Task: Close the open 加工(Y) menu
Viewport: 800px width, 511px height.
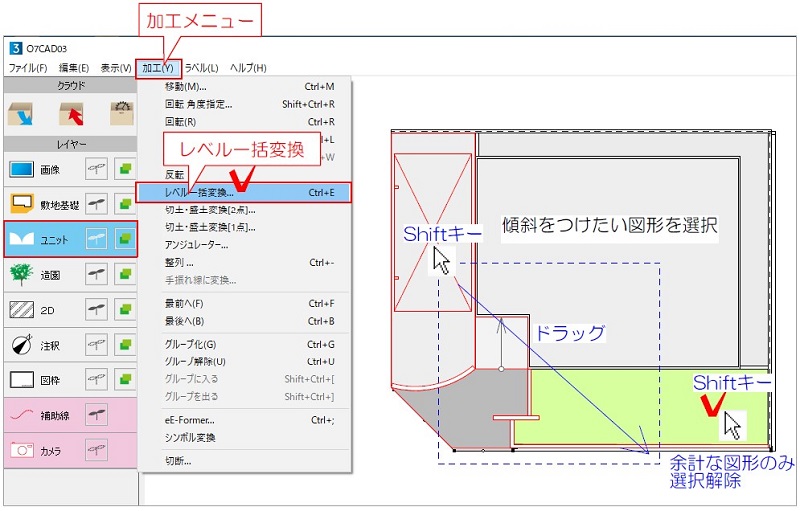Action: coord(158,68)
